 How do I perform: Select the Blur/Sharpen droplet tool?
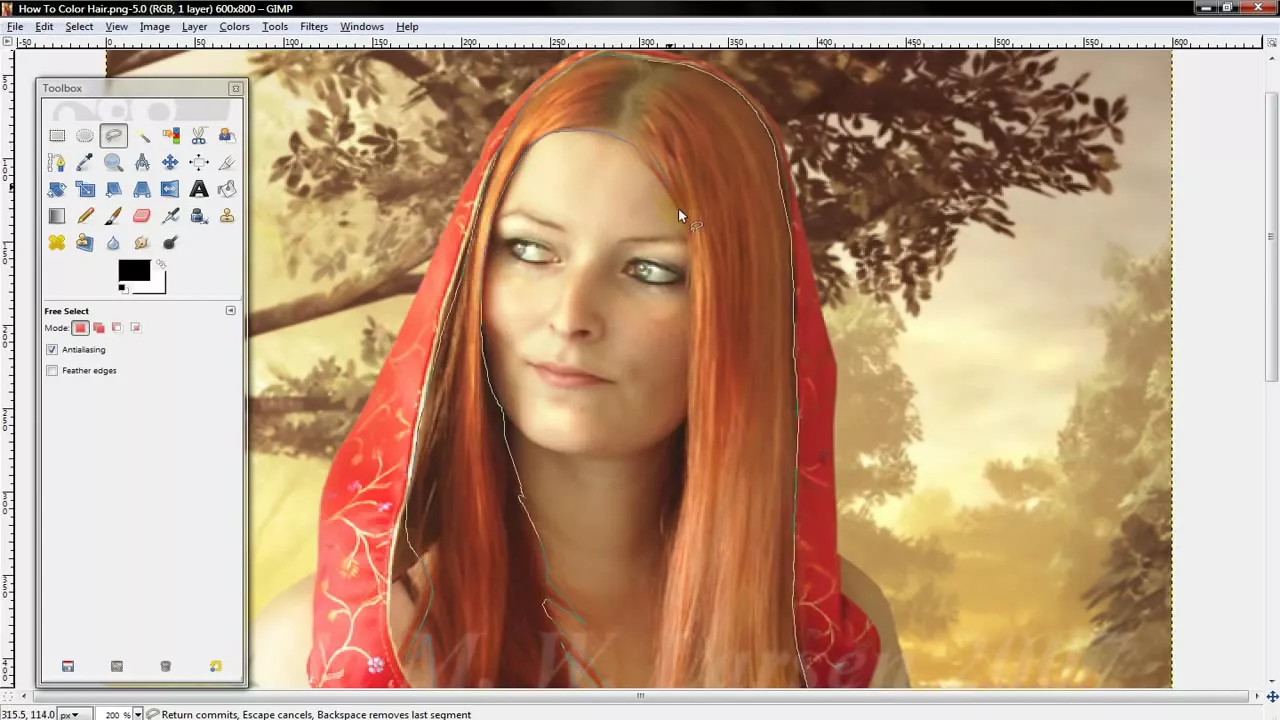pyautogui.click(x=113, y=243)
